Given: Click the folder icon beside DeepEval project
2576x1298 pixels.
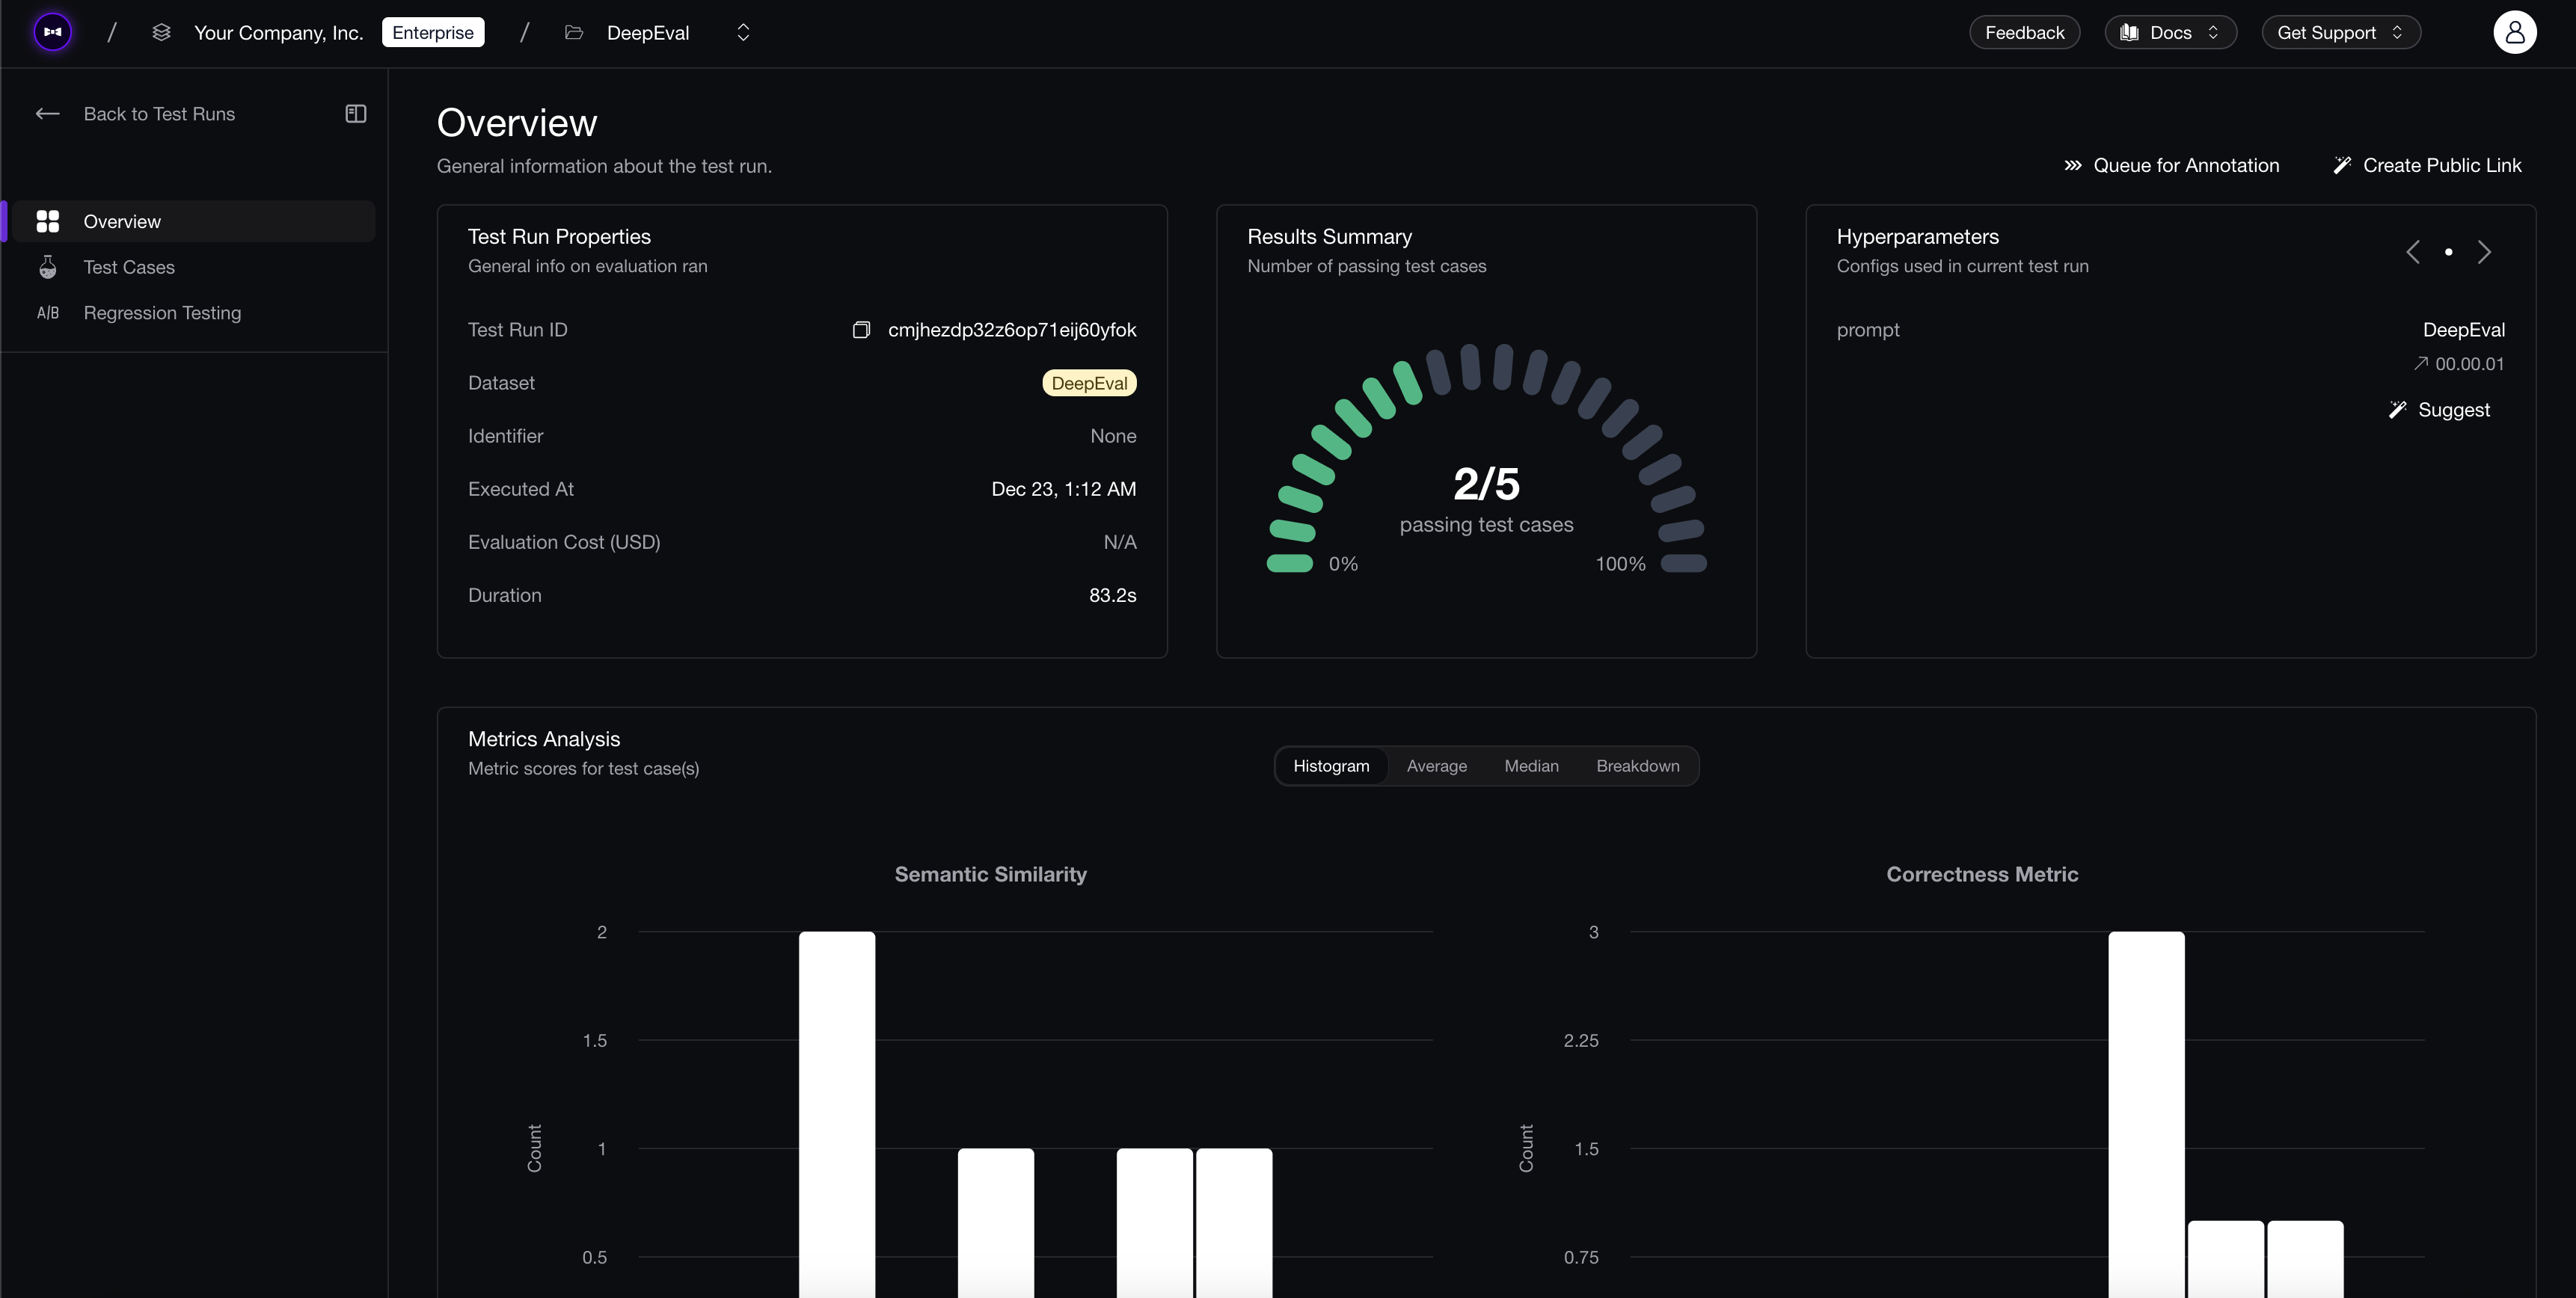Looking at the screenshot, I should 574,32.
